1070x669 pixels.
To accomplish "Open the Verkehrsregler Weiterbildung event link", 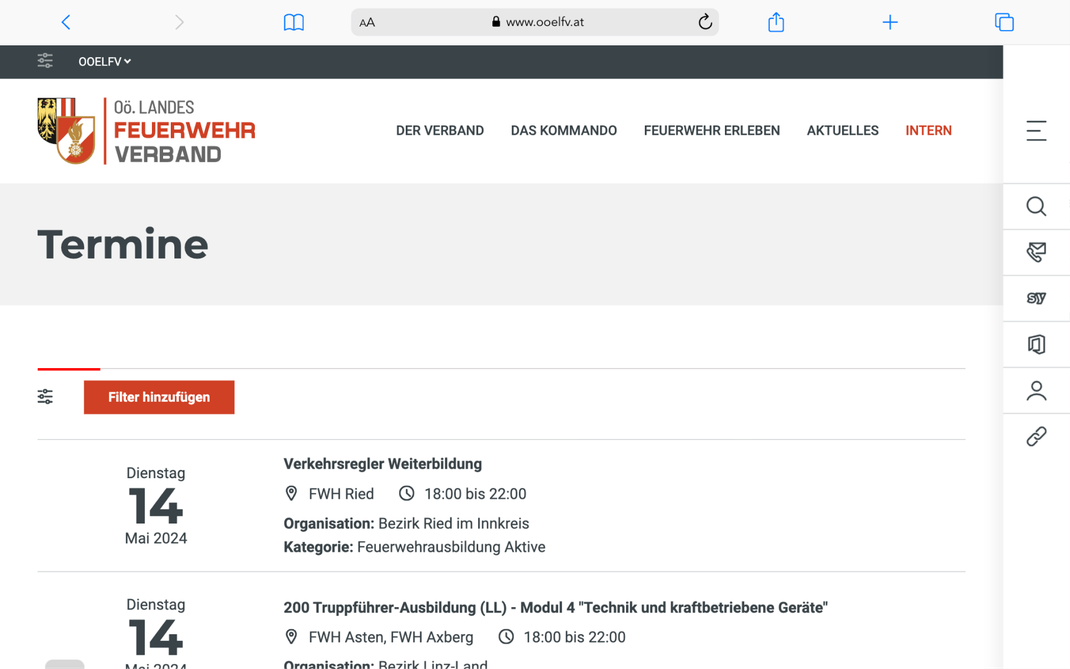I will pyautogui.click(x=382, y=464).
